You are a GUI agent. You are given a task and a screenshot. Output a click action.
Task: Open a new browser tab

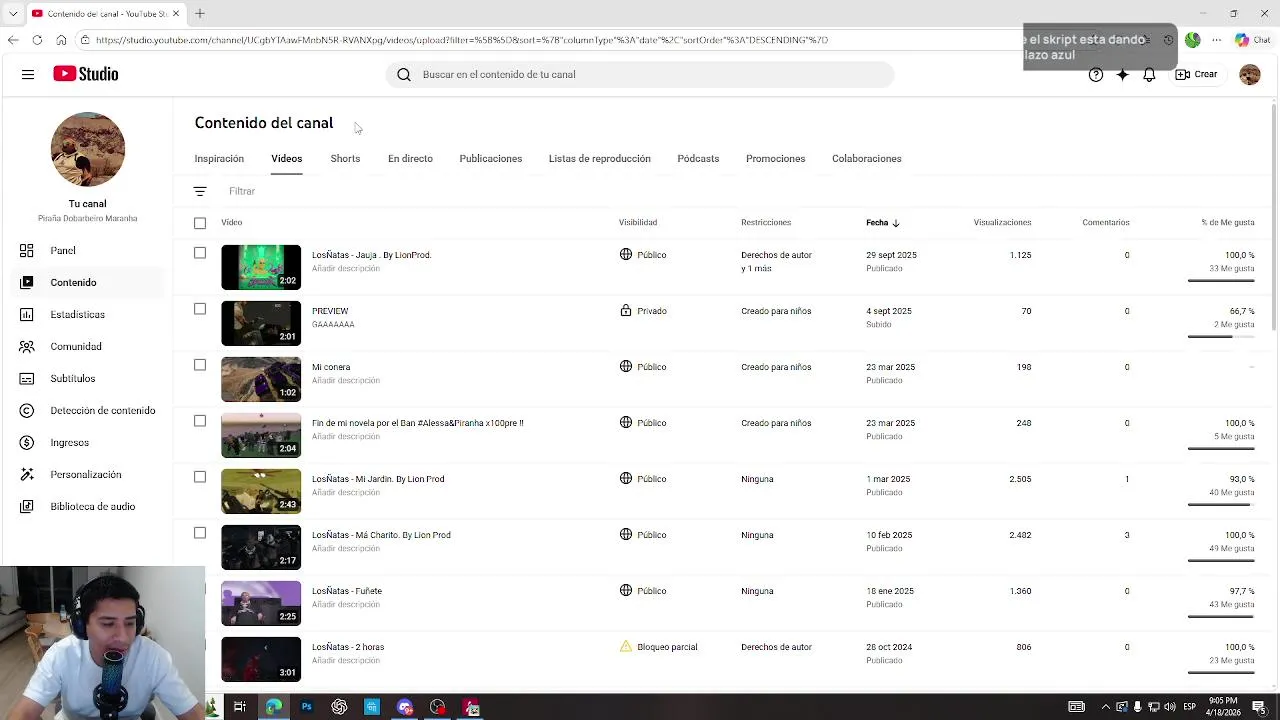click(200, 13)
